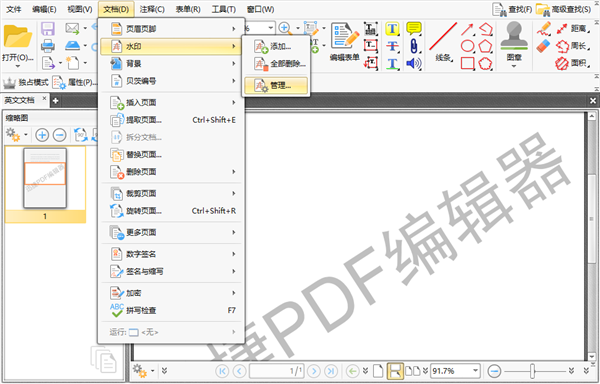Image resolution: width=600 pixels, height=384 pixels.
Task: Expand the 贝茨编号 submenu
Action: [x=171, y=81]
